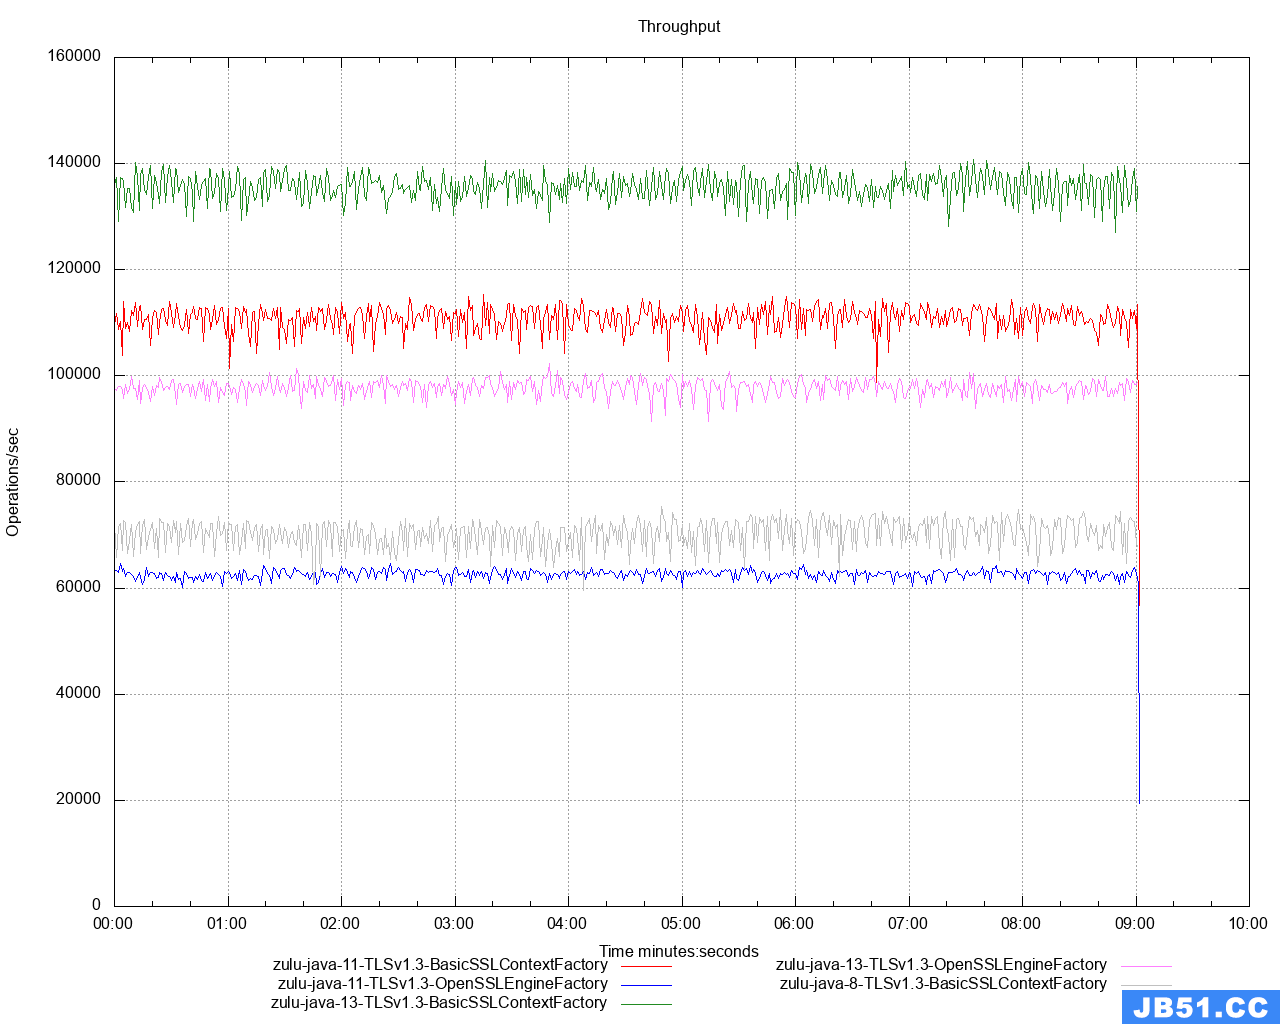This screenshot has height=1024, width=1280.
Task: Click y-axis value 100000
Action: 74,374
